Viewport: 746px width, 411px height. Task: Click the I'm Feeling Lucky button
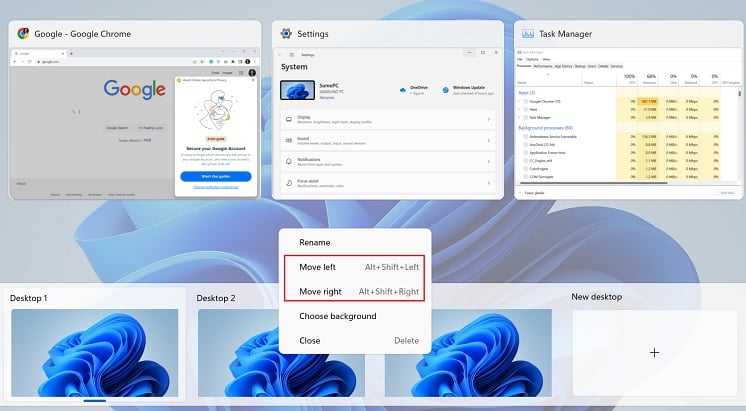pos(150,128)
